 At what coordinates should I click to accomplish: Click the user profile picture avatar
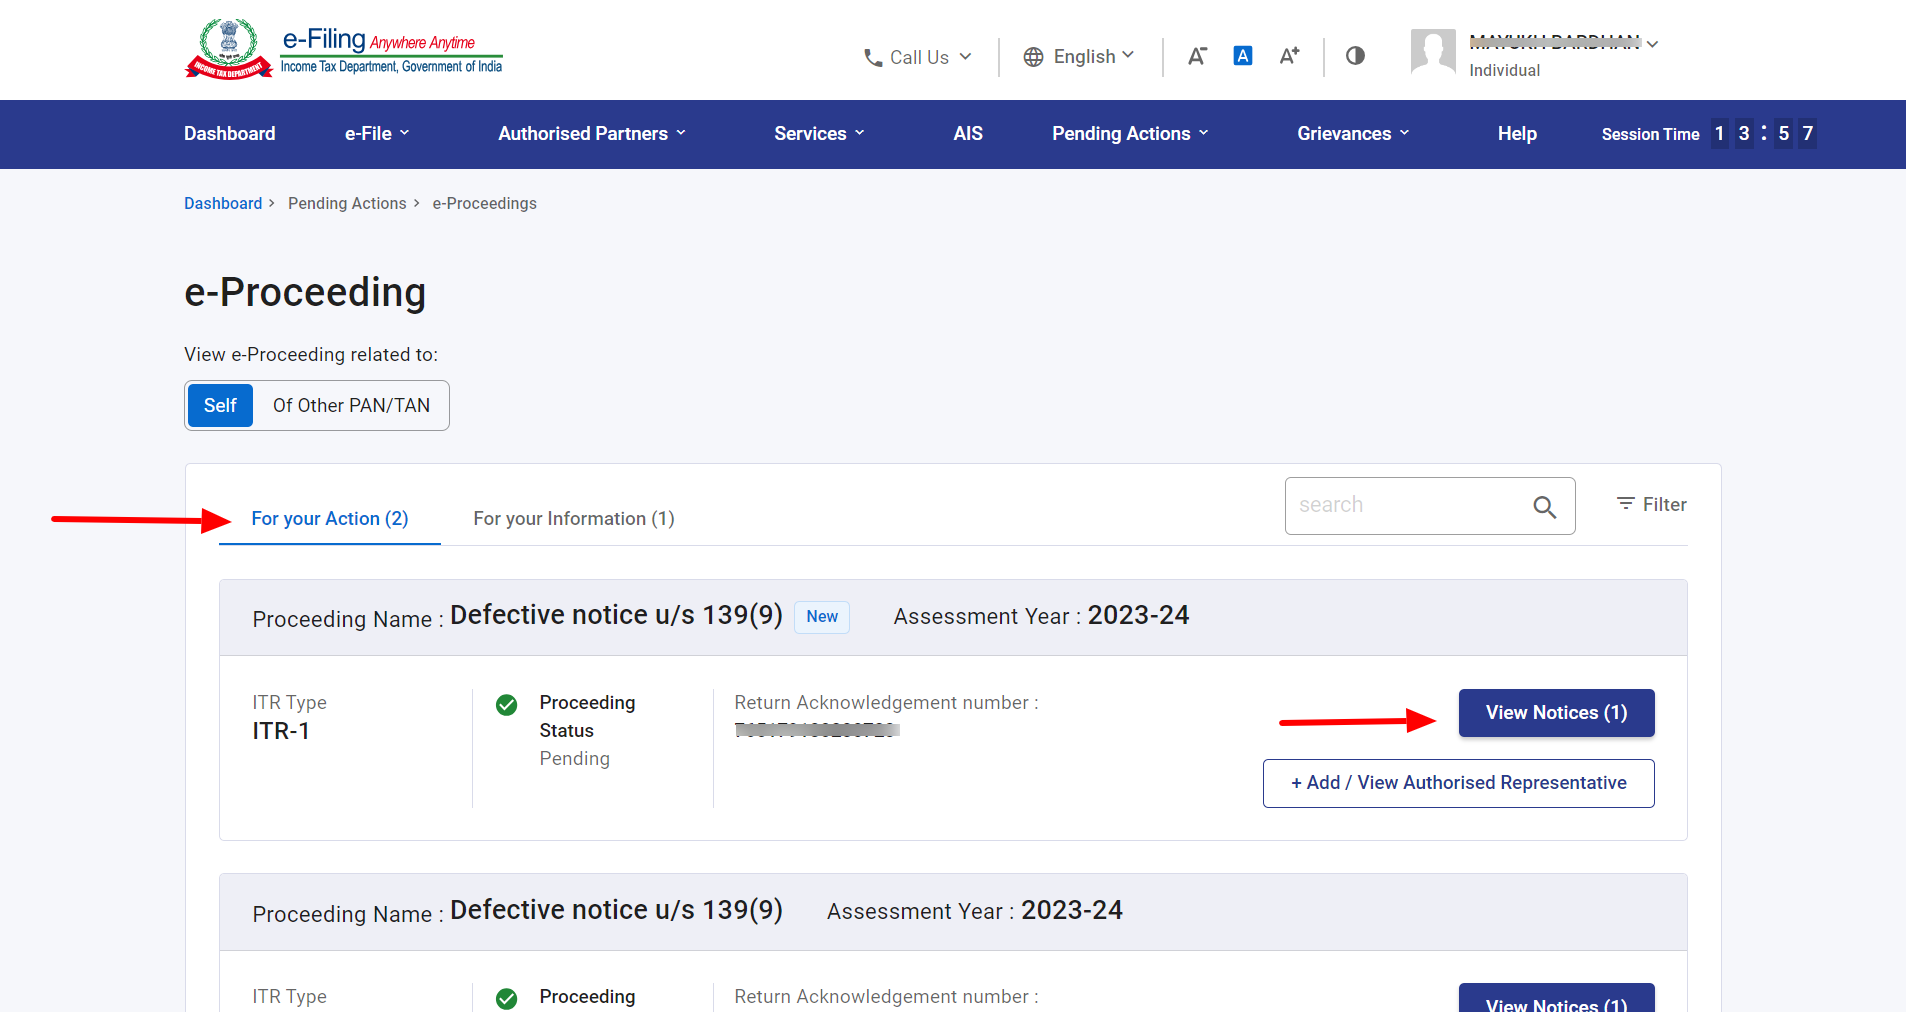[x=1432, y=52]
